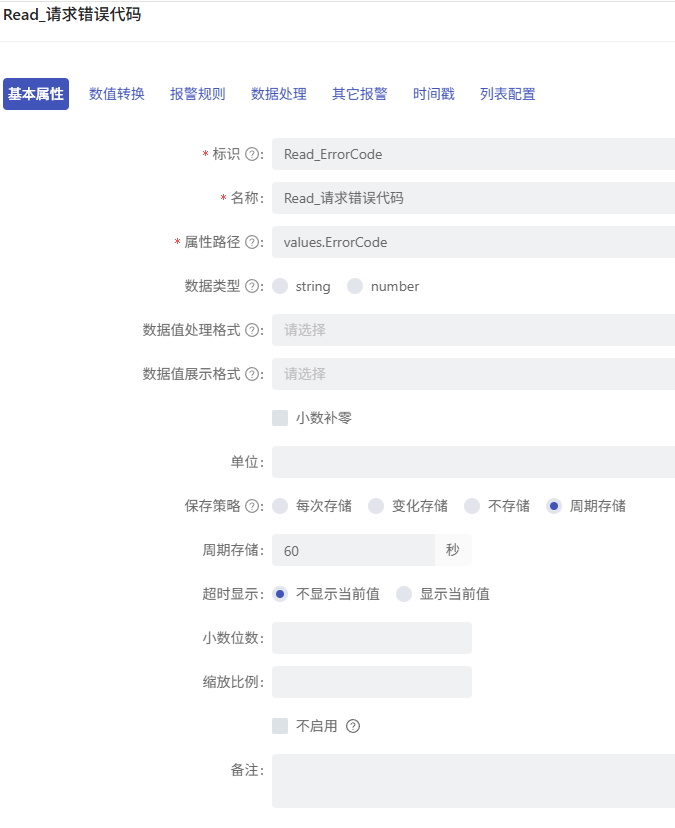
Task: Open help icon beside 数据值展示格式 label
Action: [252, 374]
